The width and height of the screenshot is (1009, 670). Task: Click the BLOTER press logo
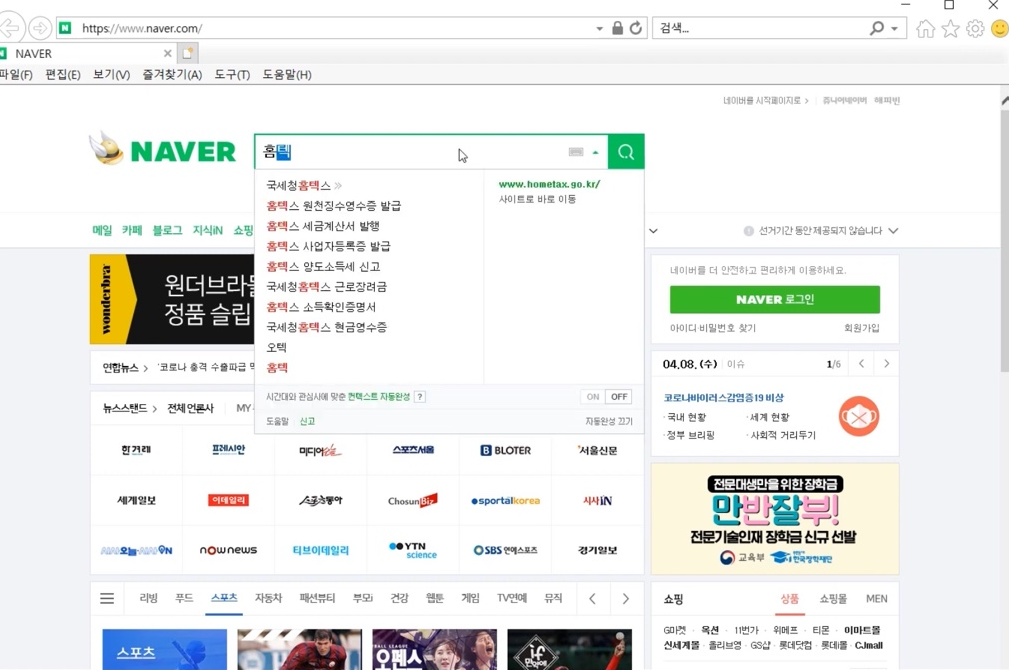(x=505, y=451)
